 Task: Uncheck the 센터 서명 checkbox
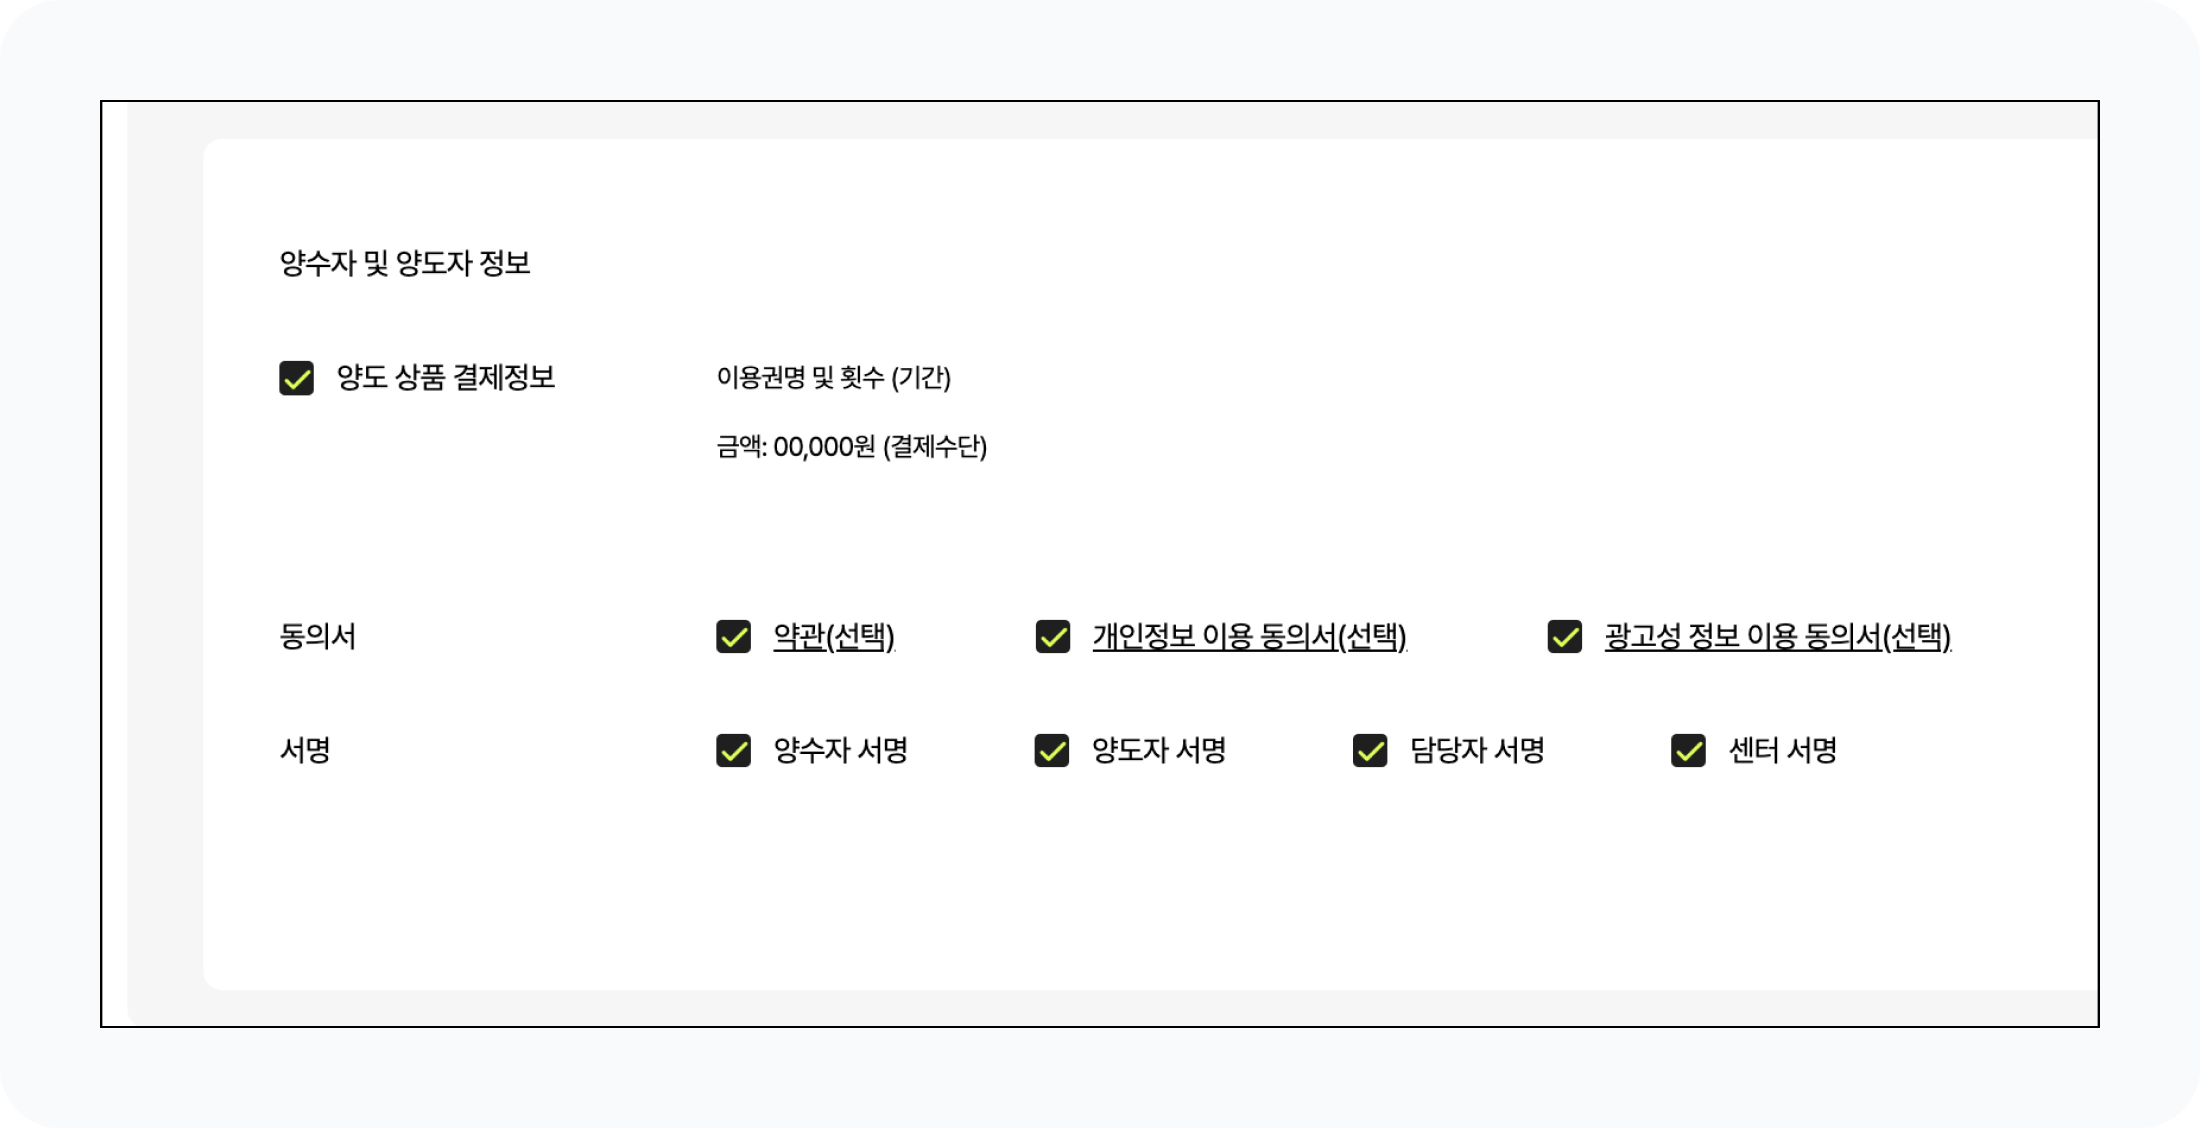(x=1688, y=750)
